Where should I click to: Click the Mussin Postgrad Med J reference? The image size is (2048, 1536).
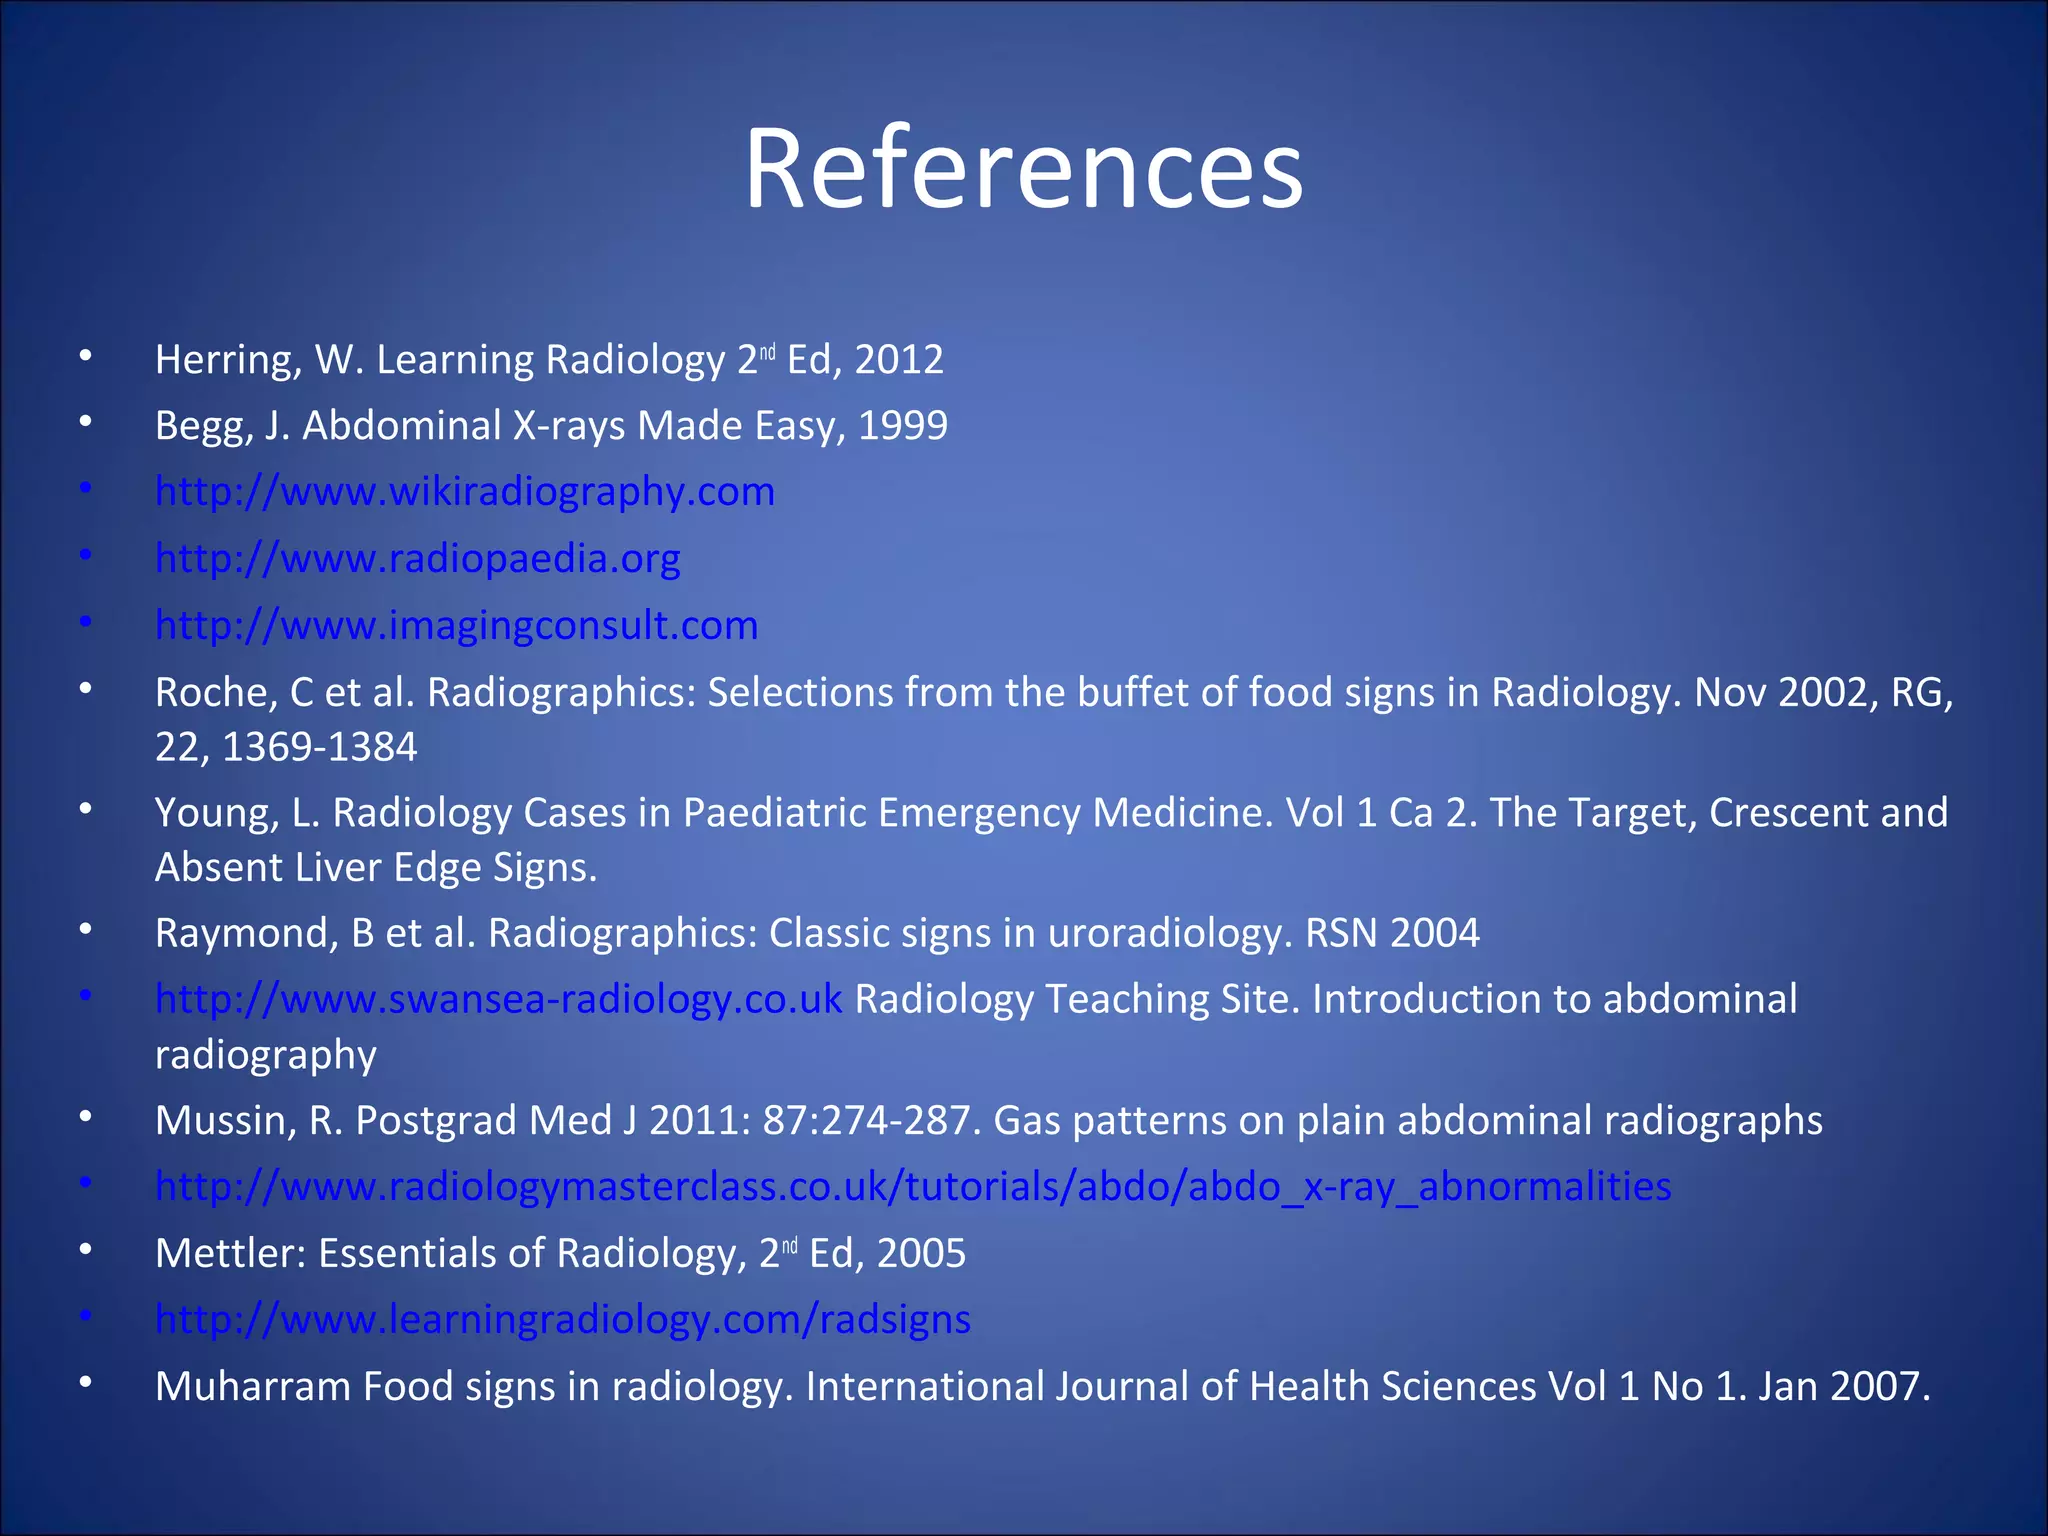tap(989, 1120)
